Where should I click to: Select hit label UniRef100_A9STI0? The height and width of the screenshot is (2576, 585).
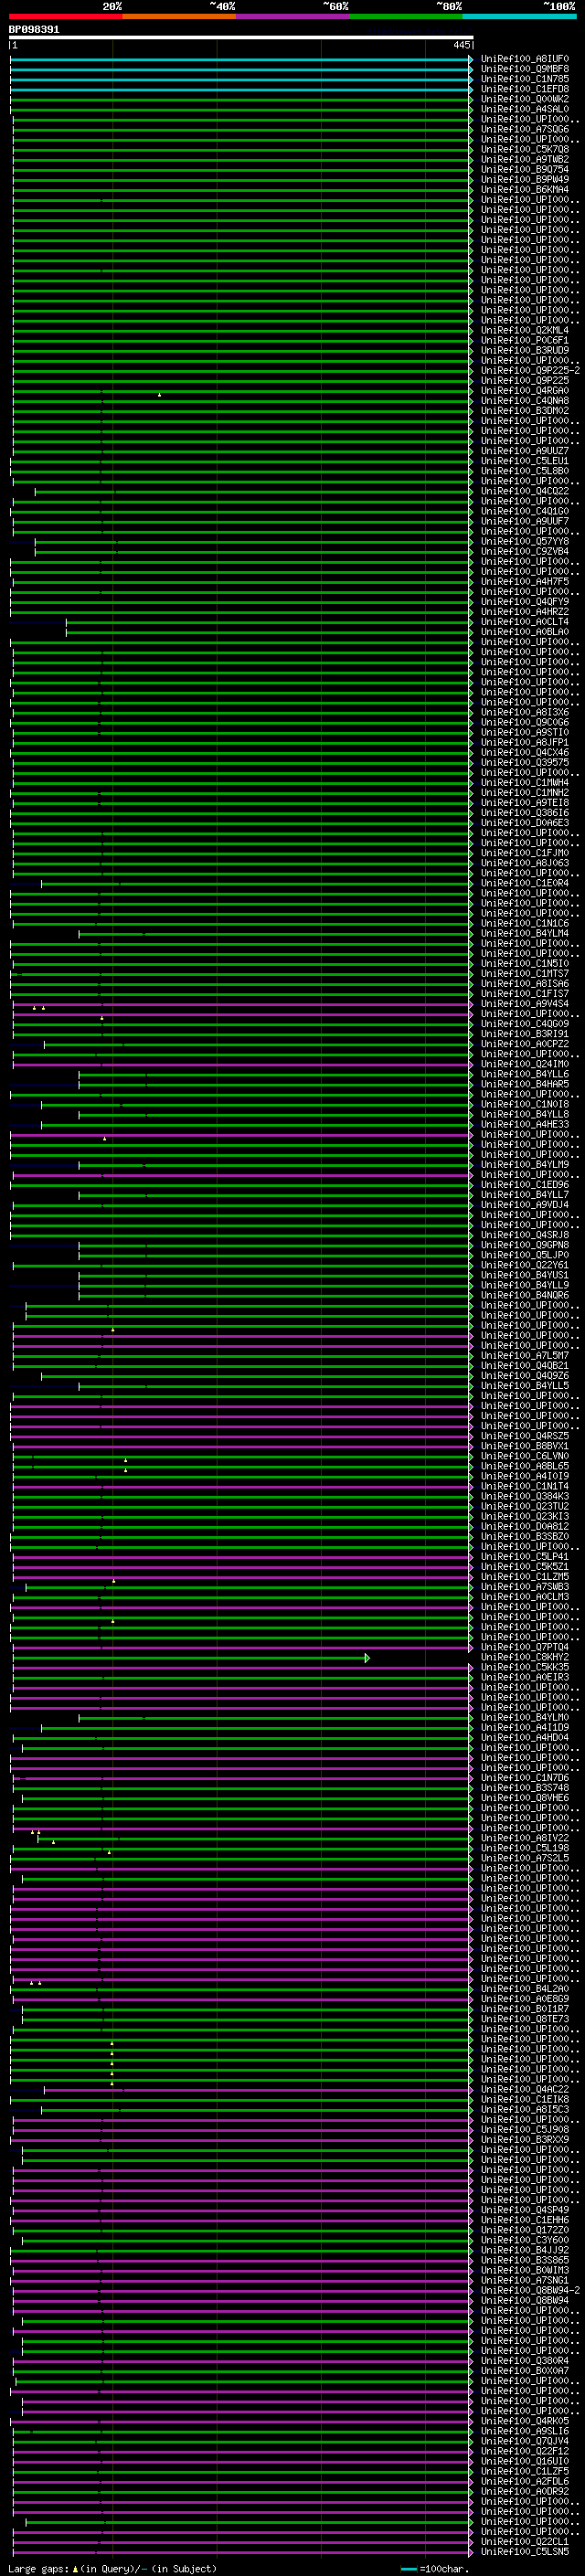coord(525,732)
